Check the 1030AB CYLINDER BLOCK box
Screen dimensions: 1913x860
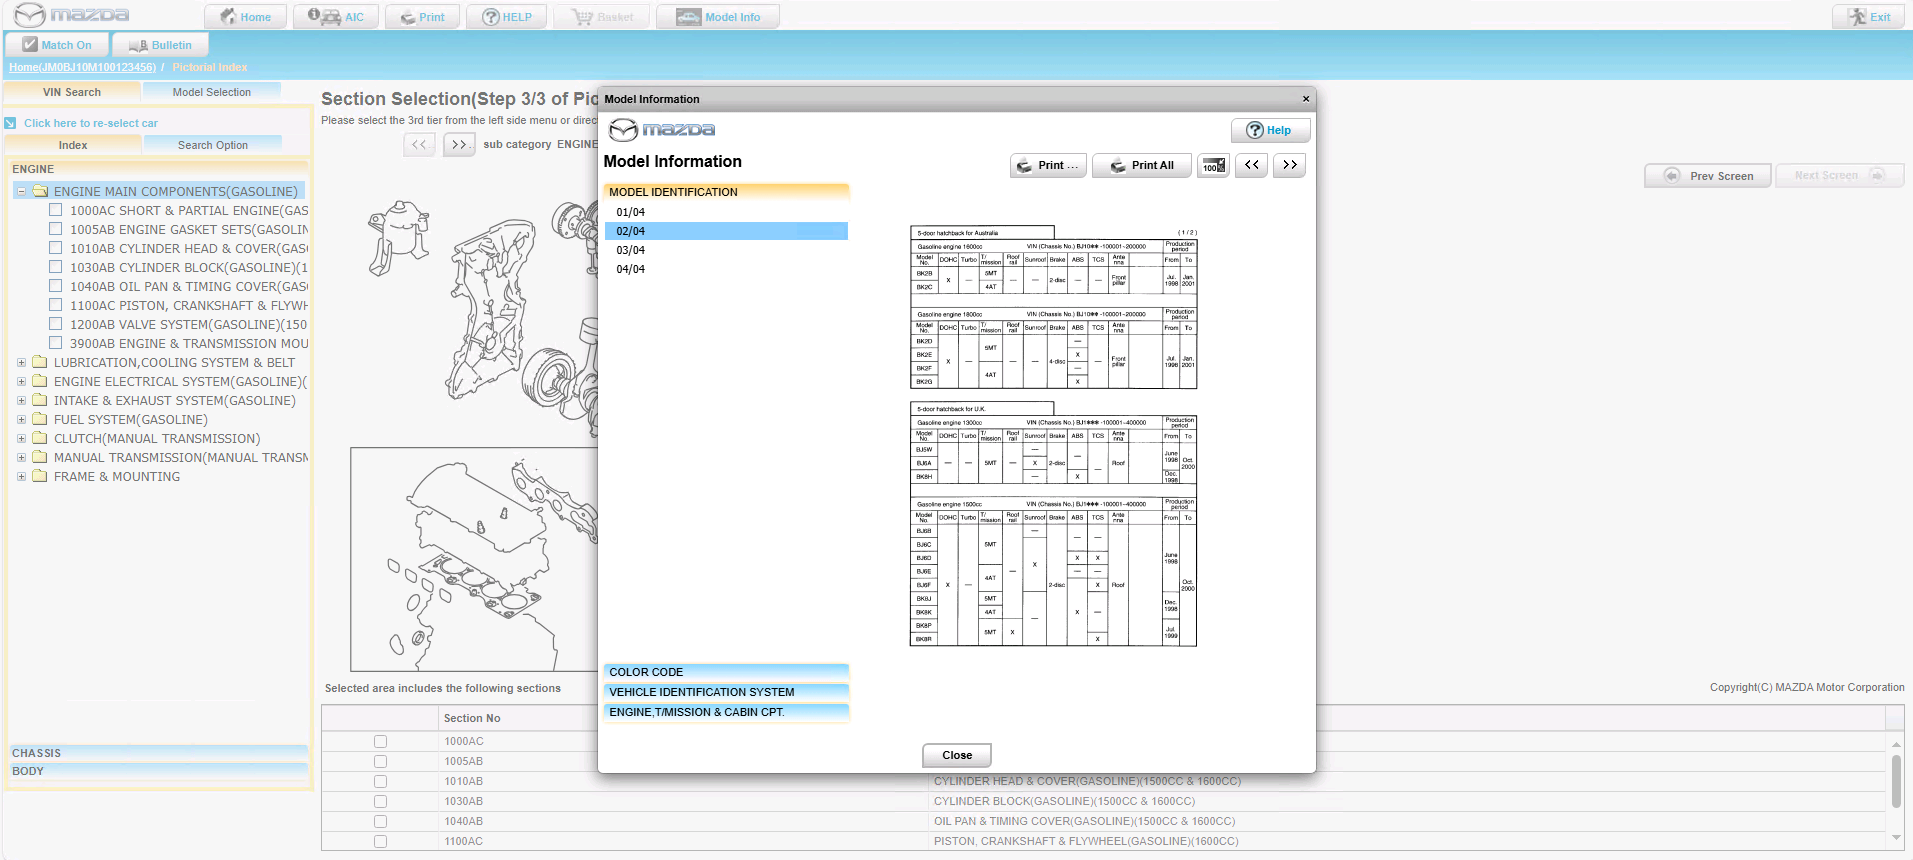[x=56, y=267]
